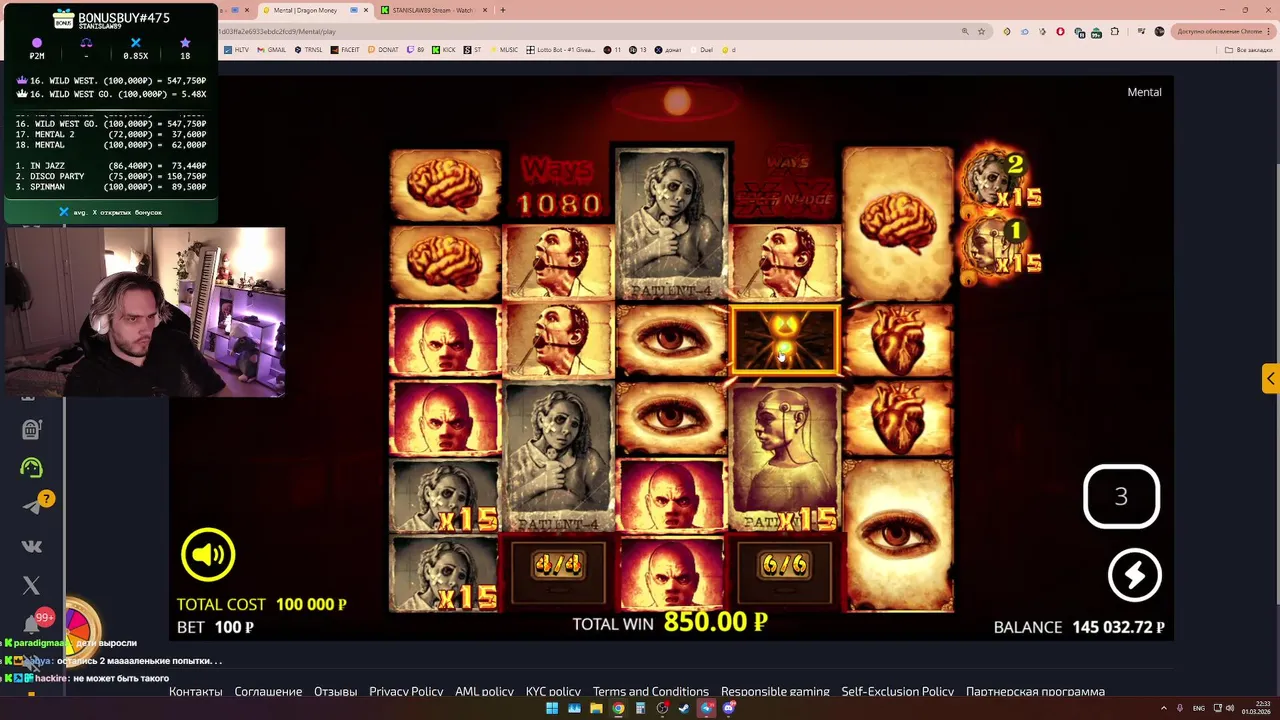Open the X social icon in sidebar
The width and height of the screenshot is (1280, 720).
coord(31,586)
